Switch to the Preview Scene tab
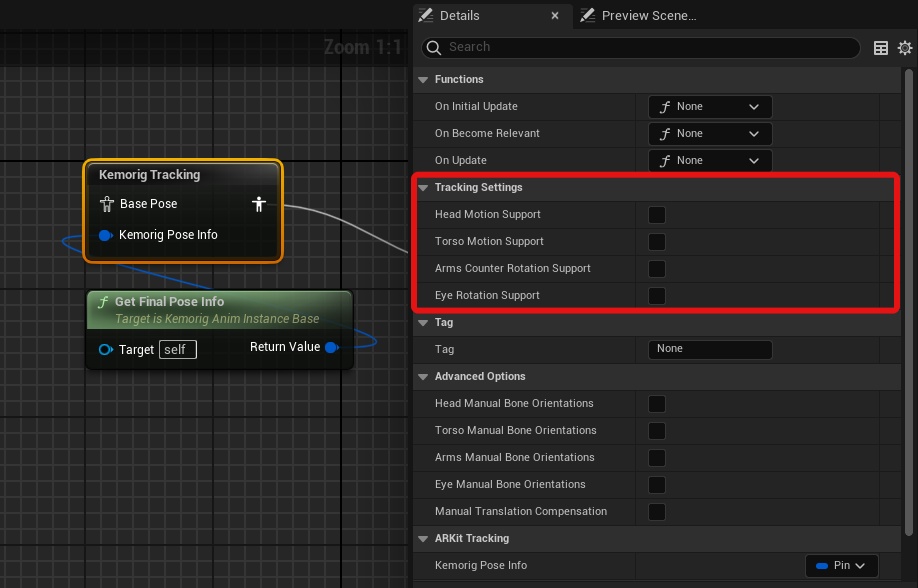Image resolution: width=918 pixels, height=588 pixels. click(639, 15)
